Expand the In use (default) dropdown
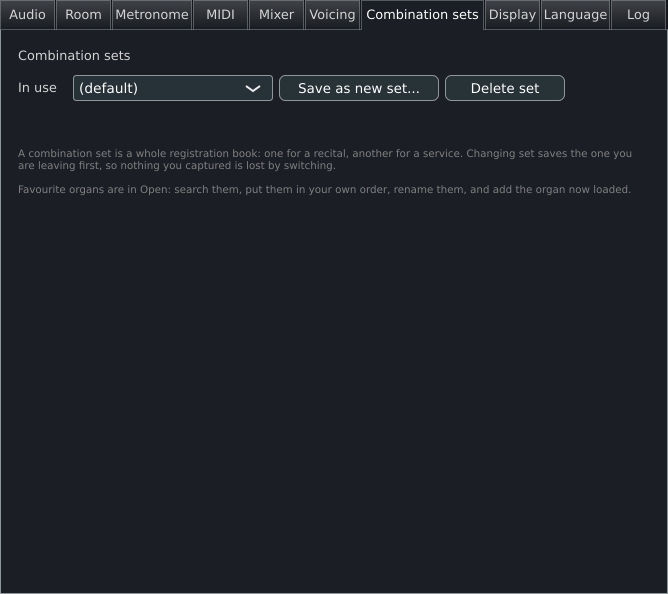Viewport: 668px width, 594px height. pos(173,88)
